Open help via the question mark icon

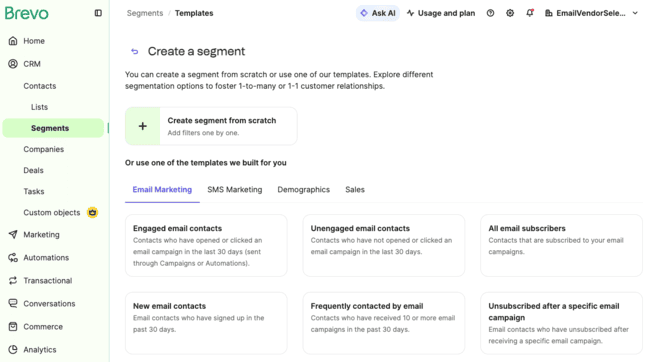click(490, 13)
